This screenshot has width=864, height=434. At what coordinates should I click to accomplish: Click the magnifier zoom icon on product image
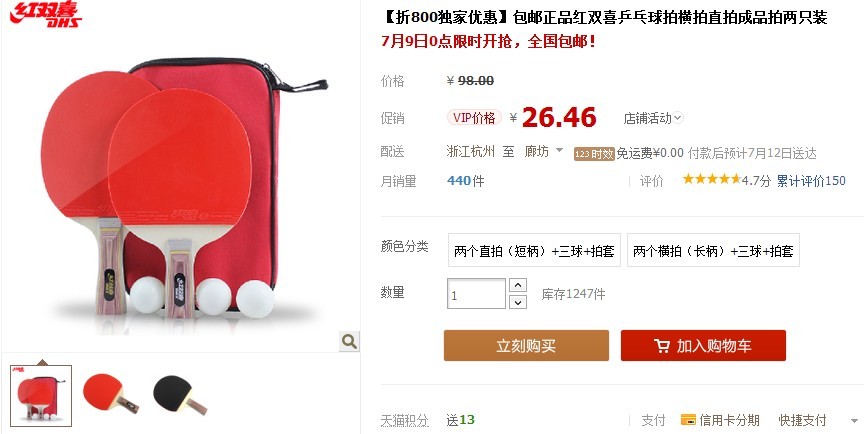(349, 341)
